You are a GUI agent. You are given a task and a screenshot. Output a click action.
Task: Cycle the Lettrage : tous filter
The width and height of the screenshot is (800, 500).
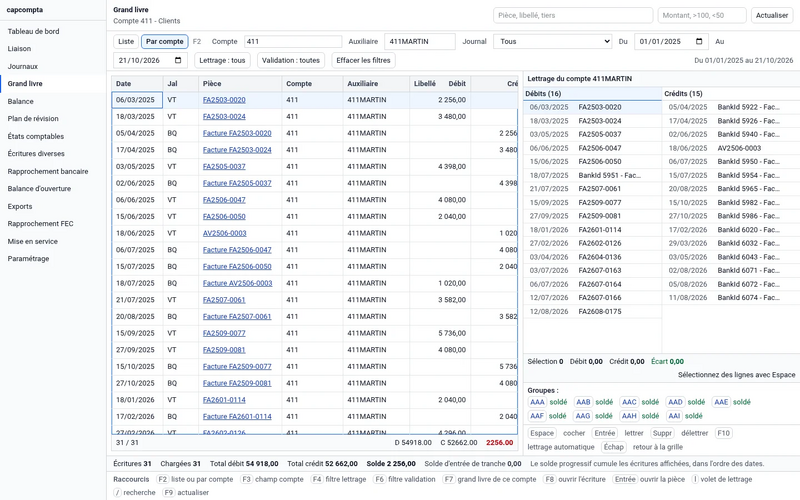pyautogui.click(x=222, y=60)
